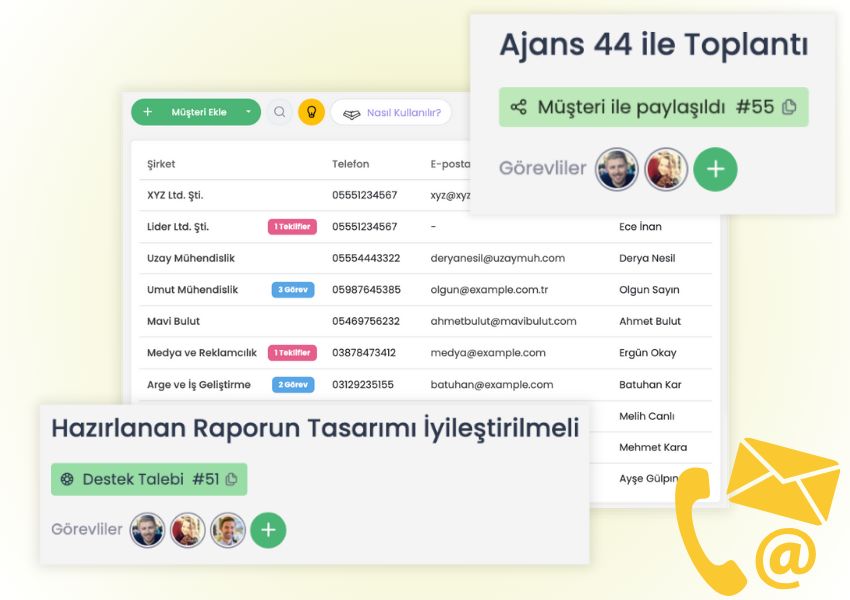Click the yellow lightbulb tips icon
This screenshot has height=600, width=850.
(x=312, y=112)
